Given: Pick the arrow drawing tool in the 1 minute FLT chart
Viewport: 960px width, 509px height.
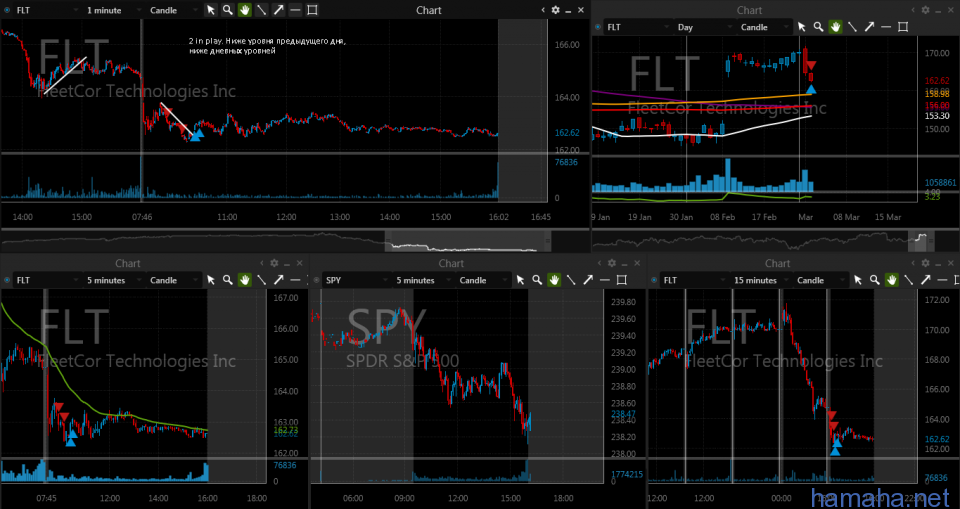Looking at the screenshot, I should [x=279, y=10].
